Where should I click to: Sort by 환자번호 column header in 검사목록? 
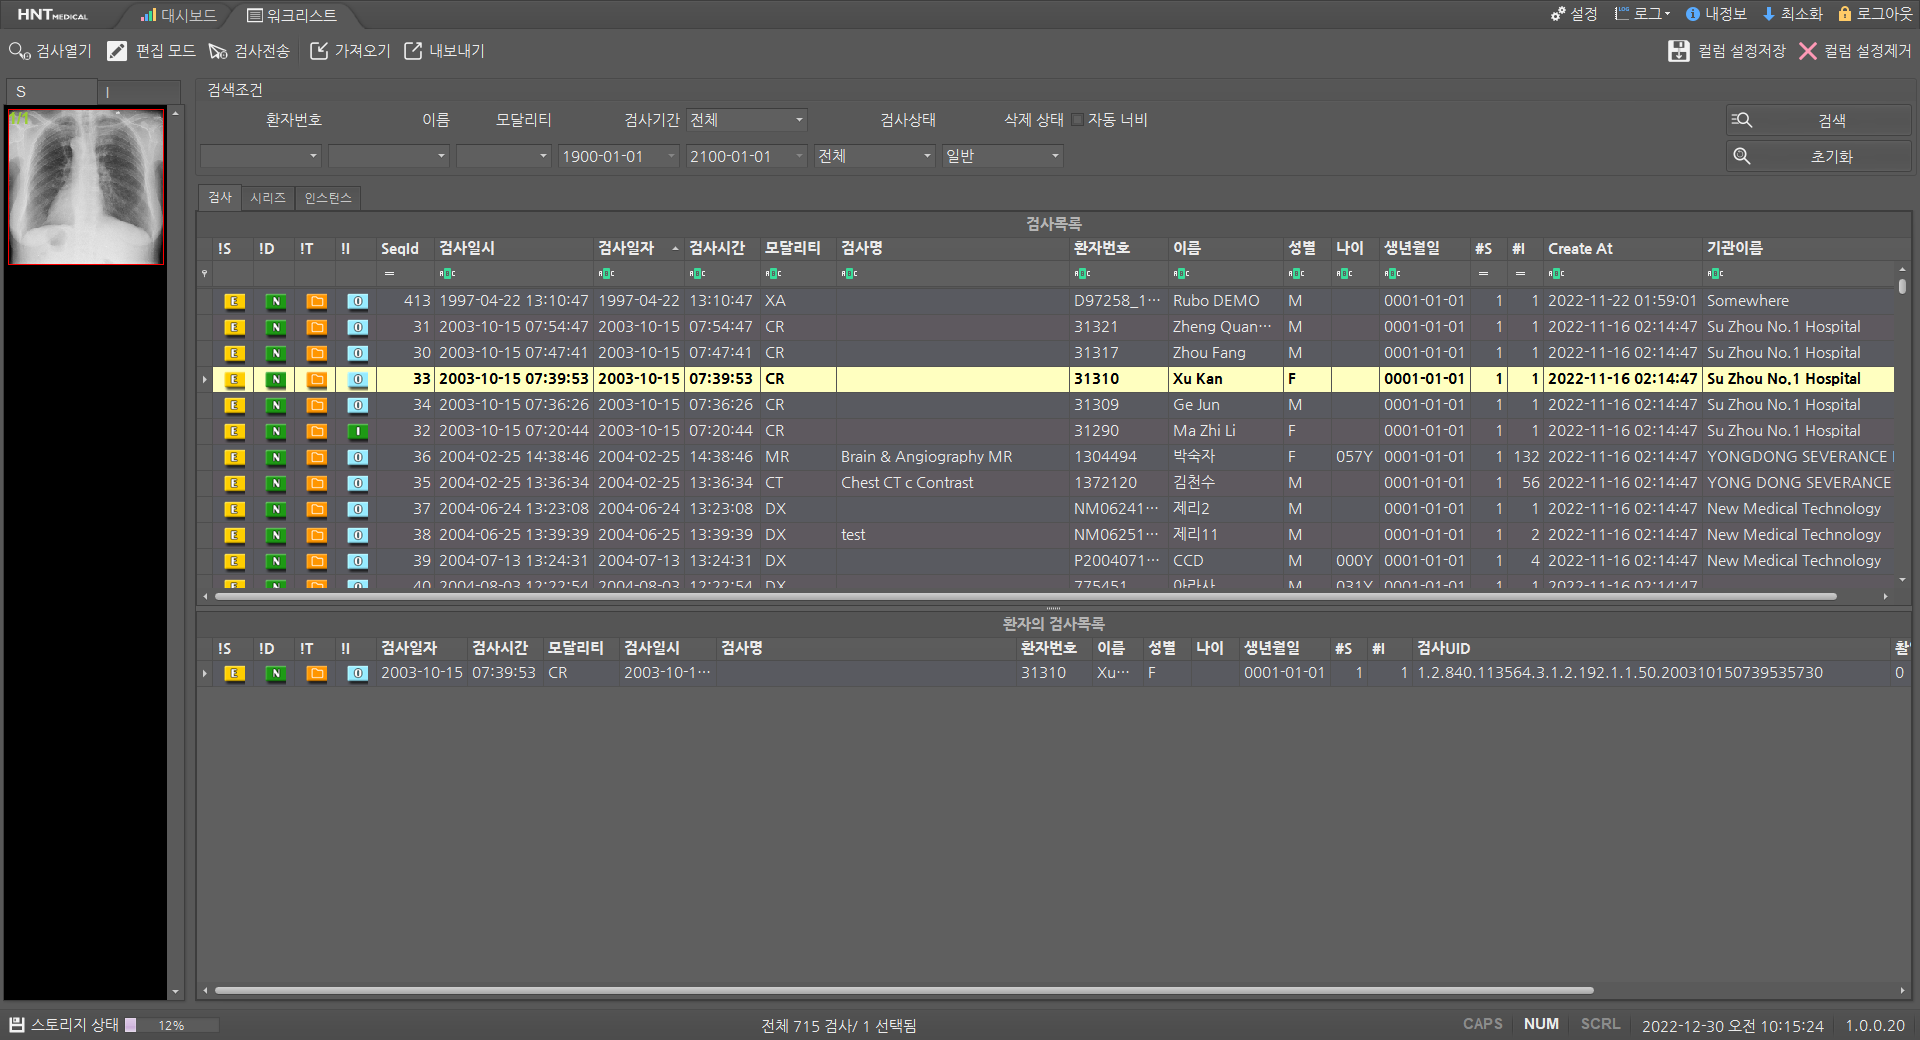pos(1118,248)
